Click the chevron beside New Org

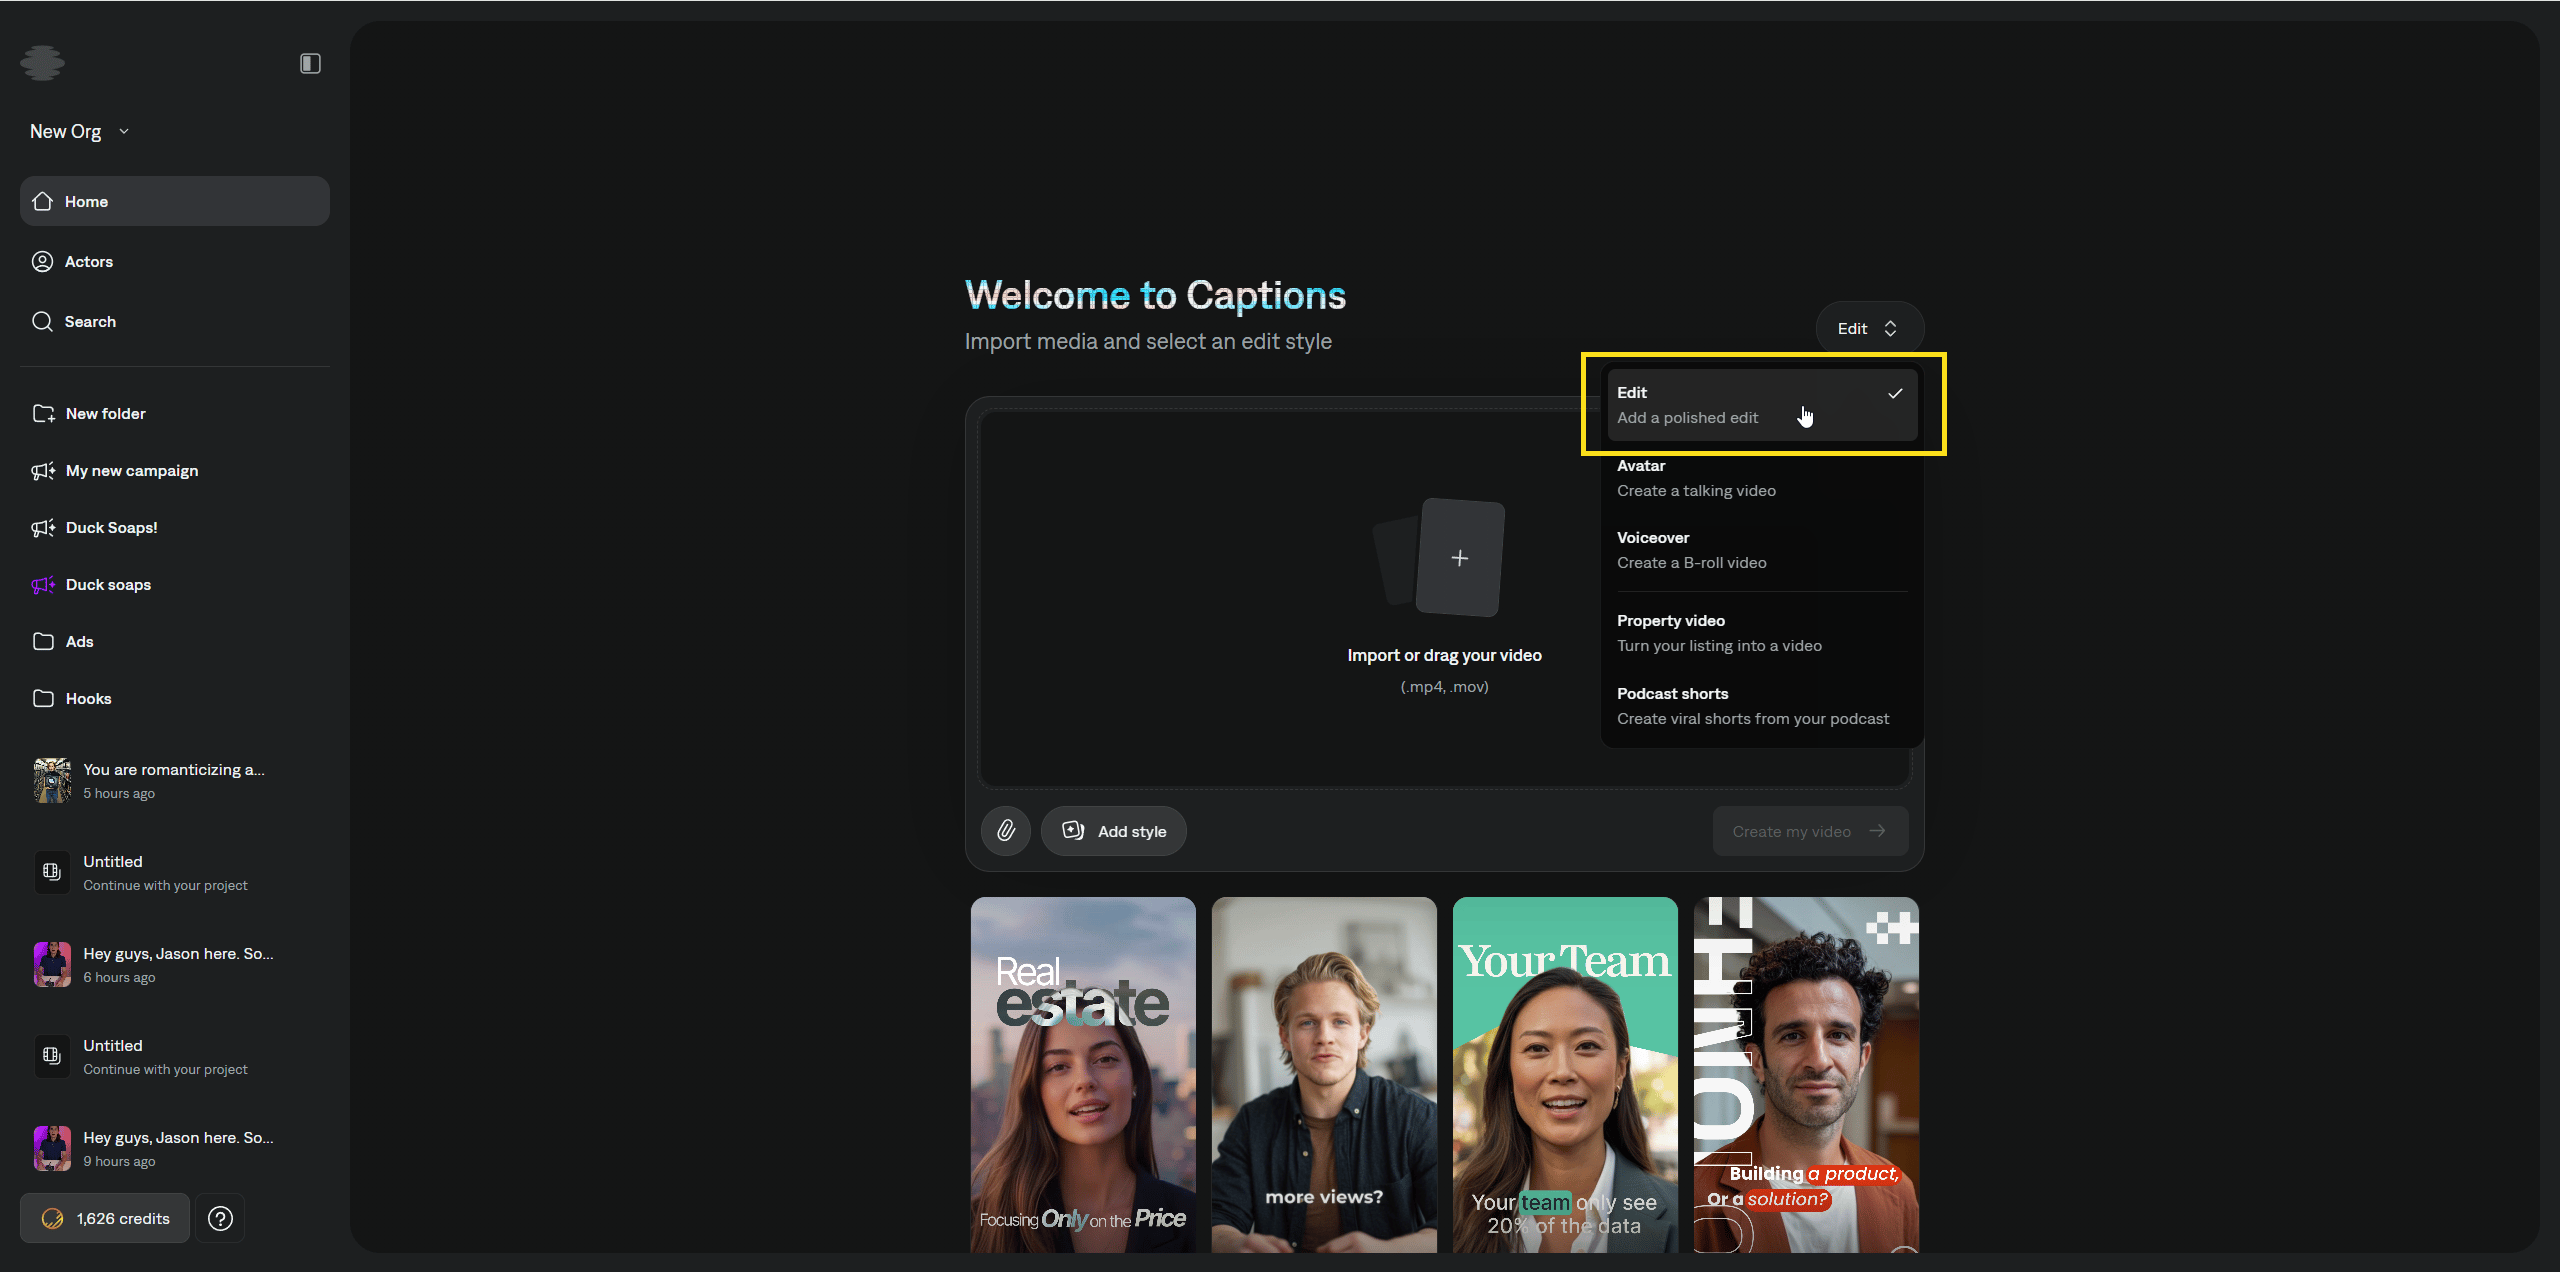[x=124, y=131]
